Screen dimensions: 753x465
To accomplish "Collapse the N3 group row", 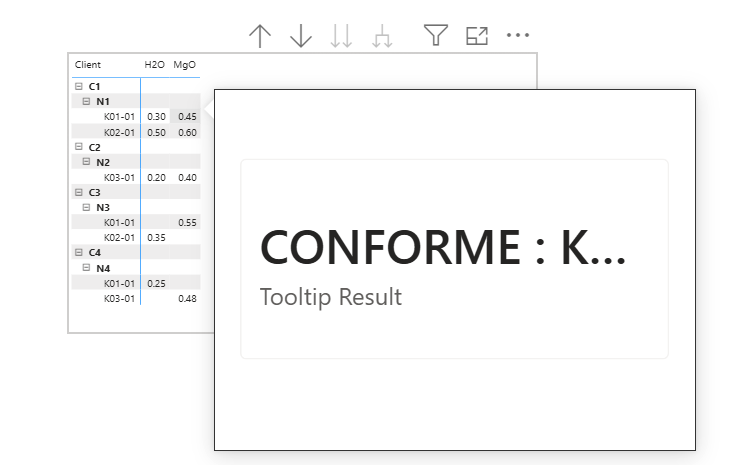I will click(x=86, y=208).
